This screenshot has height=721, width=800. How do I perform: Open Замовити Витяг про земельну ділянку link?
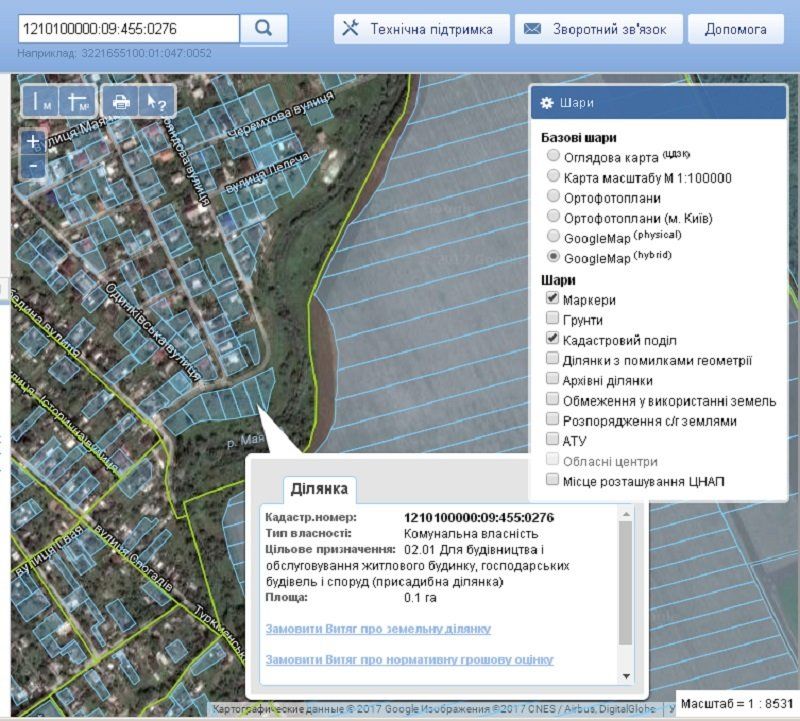(378, 629)
